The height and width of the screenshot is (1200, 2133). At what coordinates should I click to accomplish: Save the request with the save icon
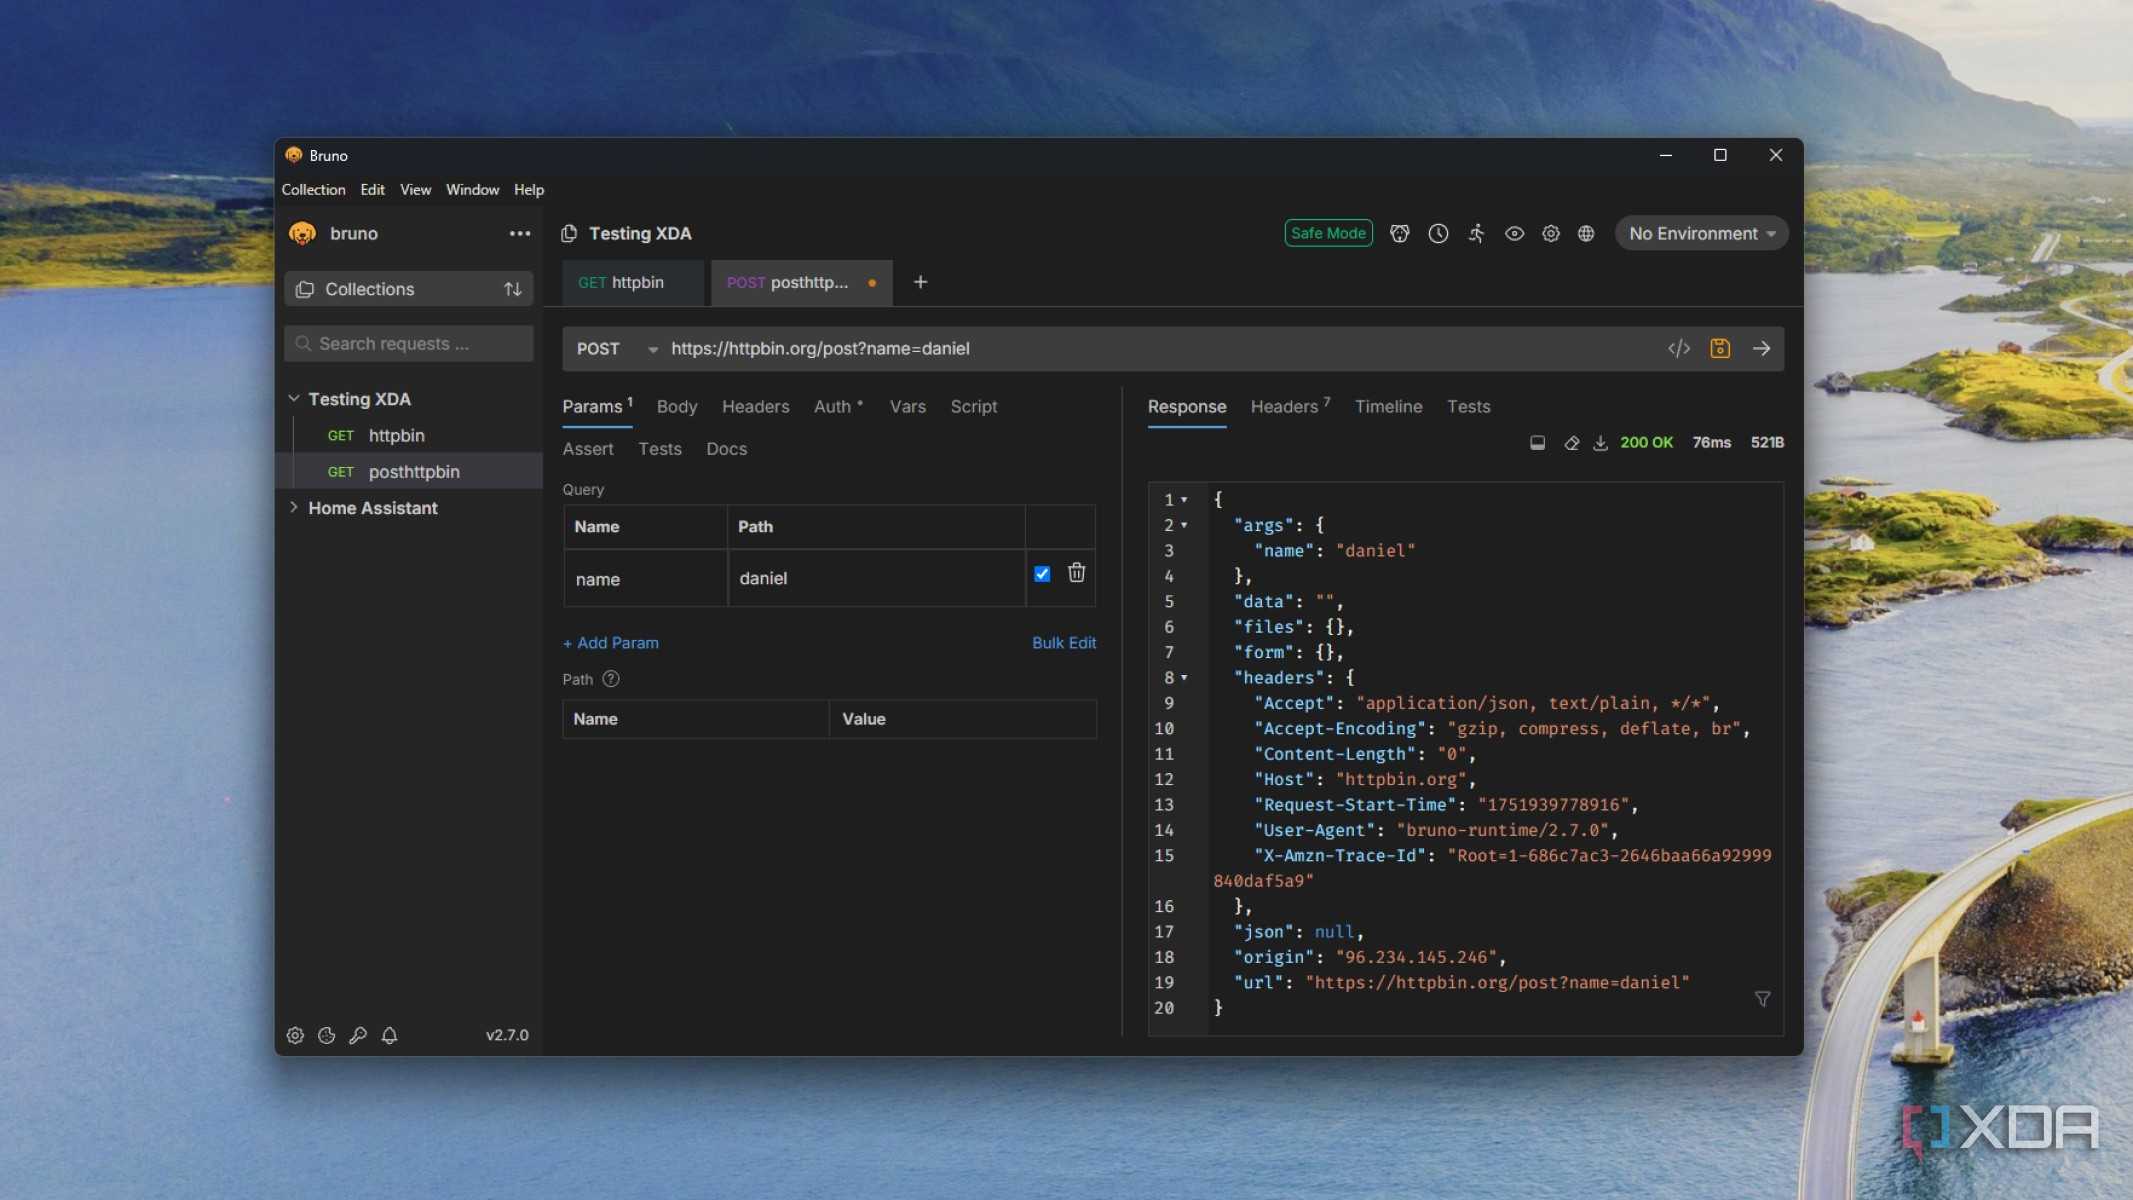pyautogui.click(x=1720, y=348)
